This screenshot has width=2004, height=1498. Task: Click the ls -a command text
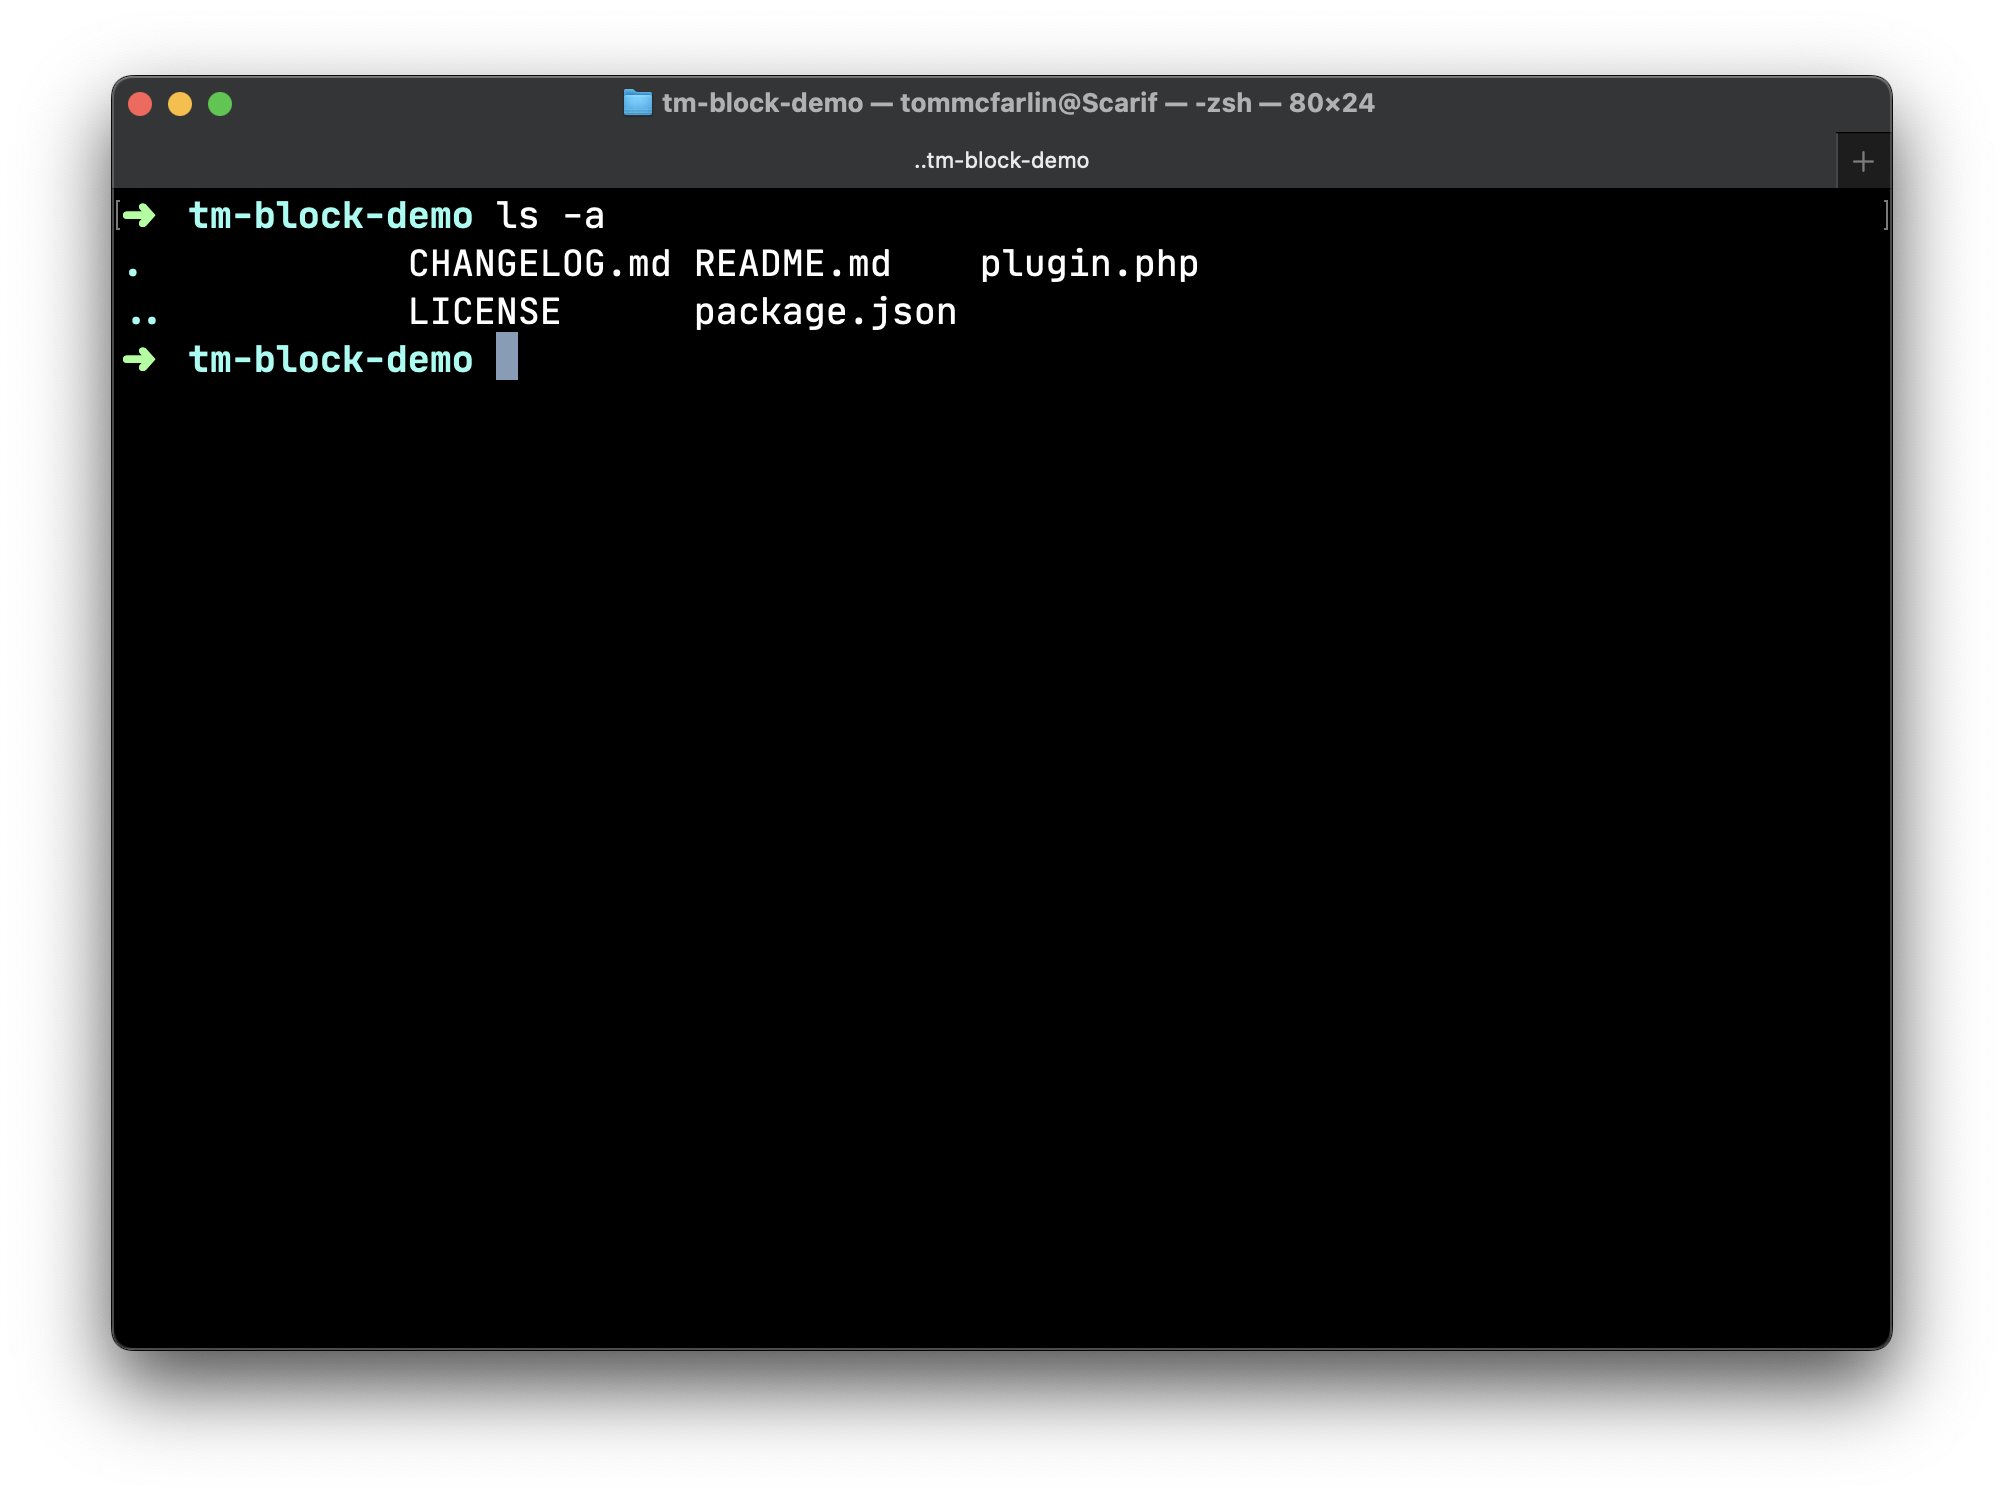pos(551,215)
